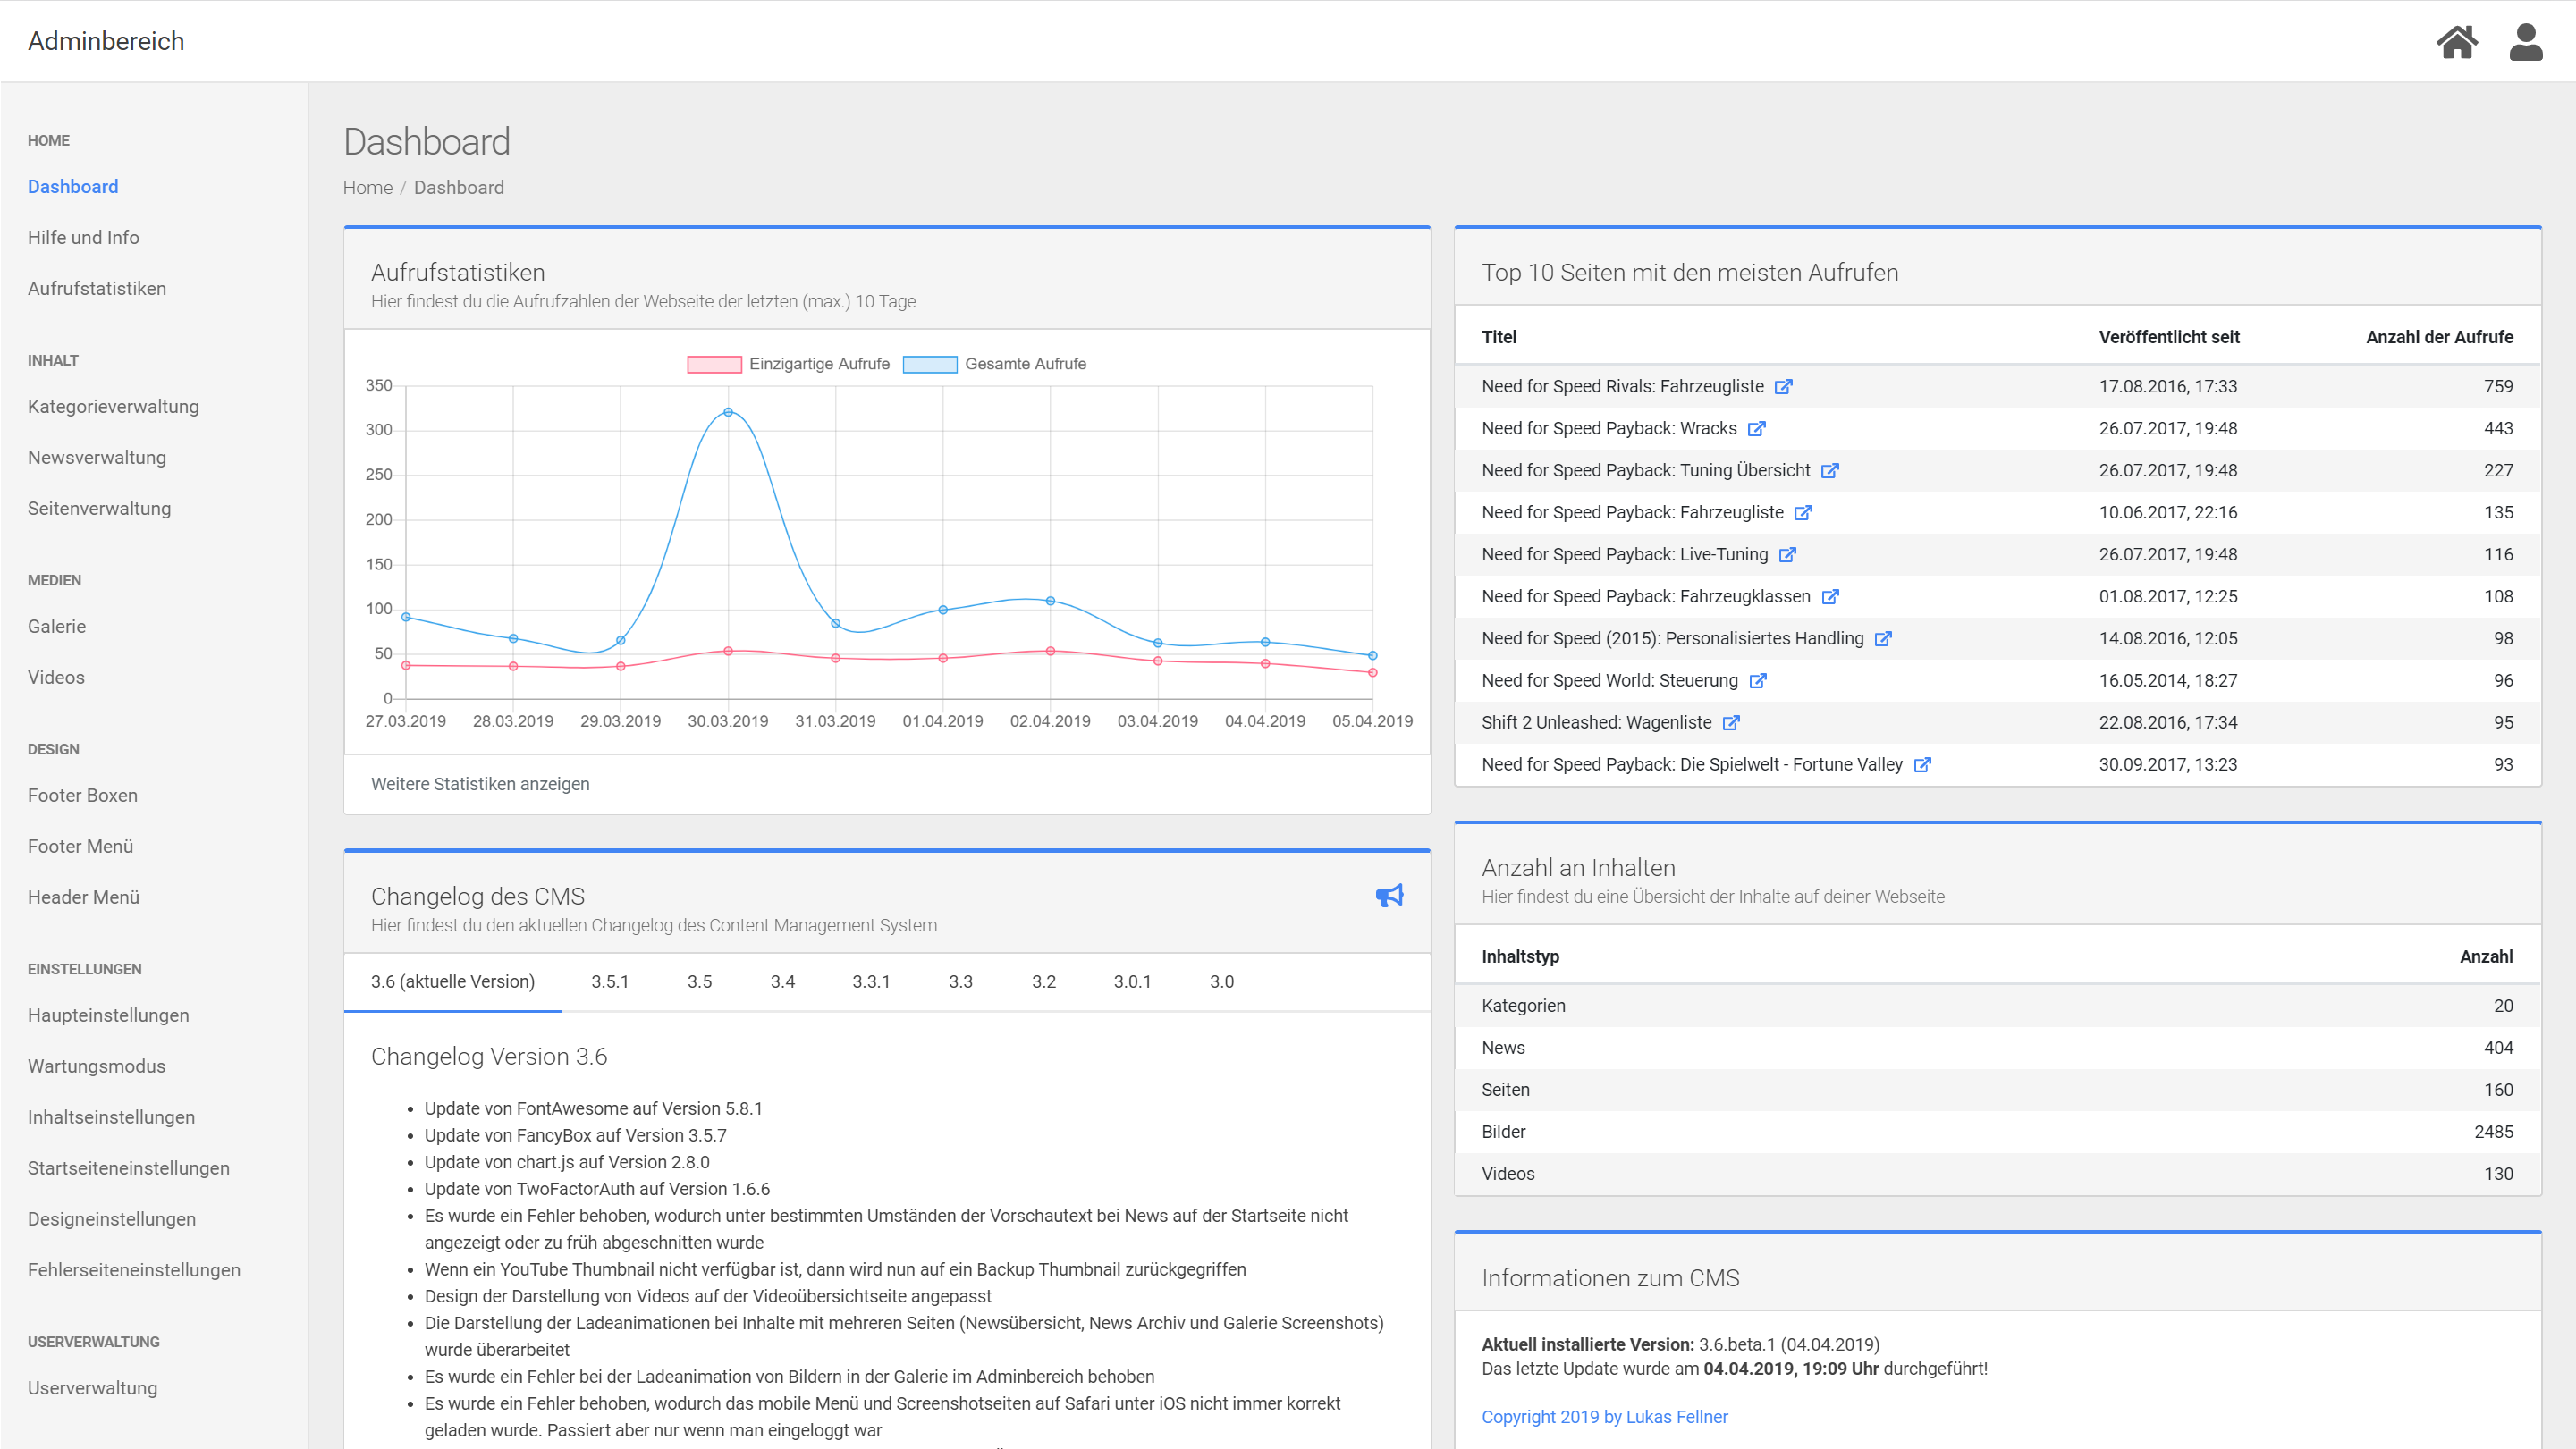Open external link for Tuning Übersicht
The height and width of the screenshot is (1449, 2576).
pos(1829,471)
